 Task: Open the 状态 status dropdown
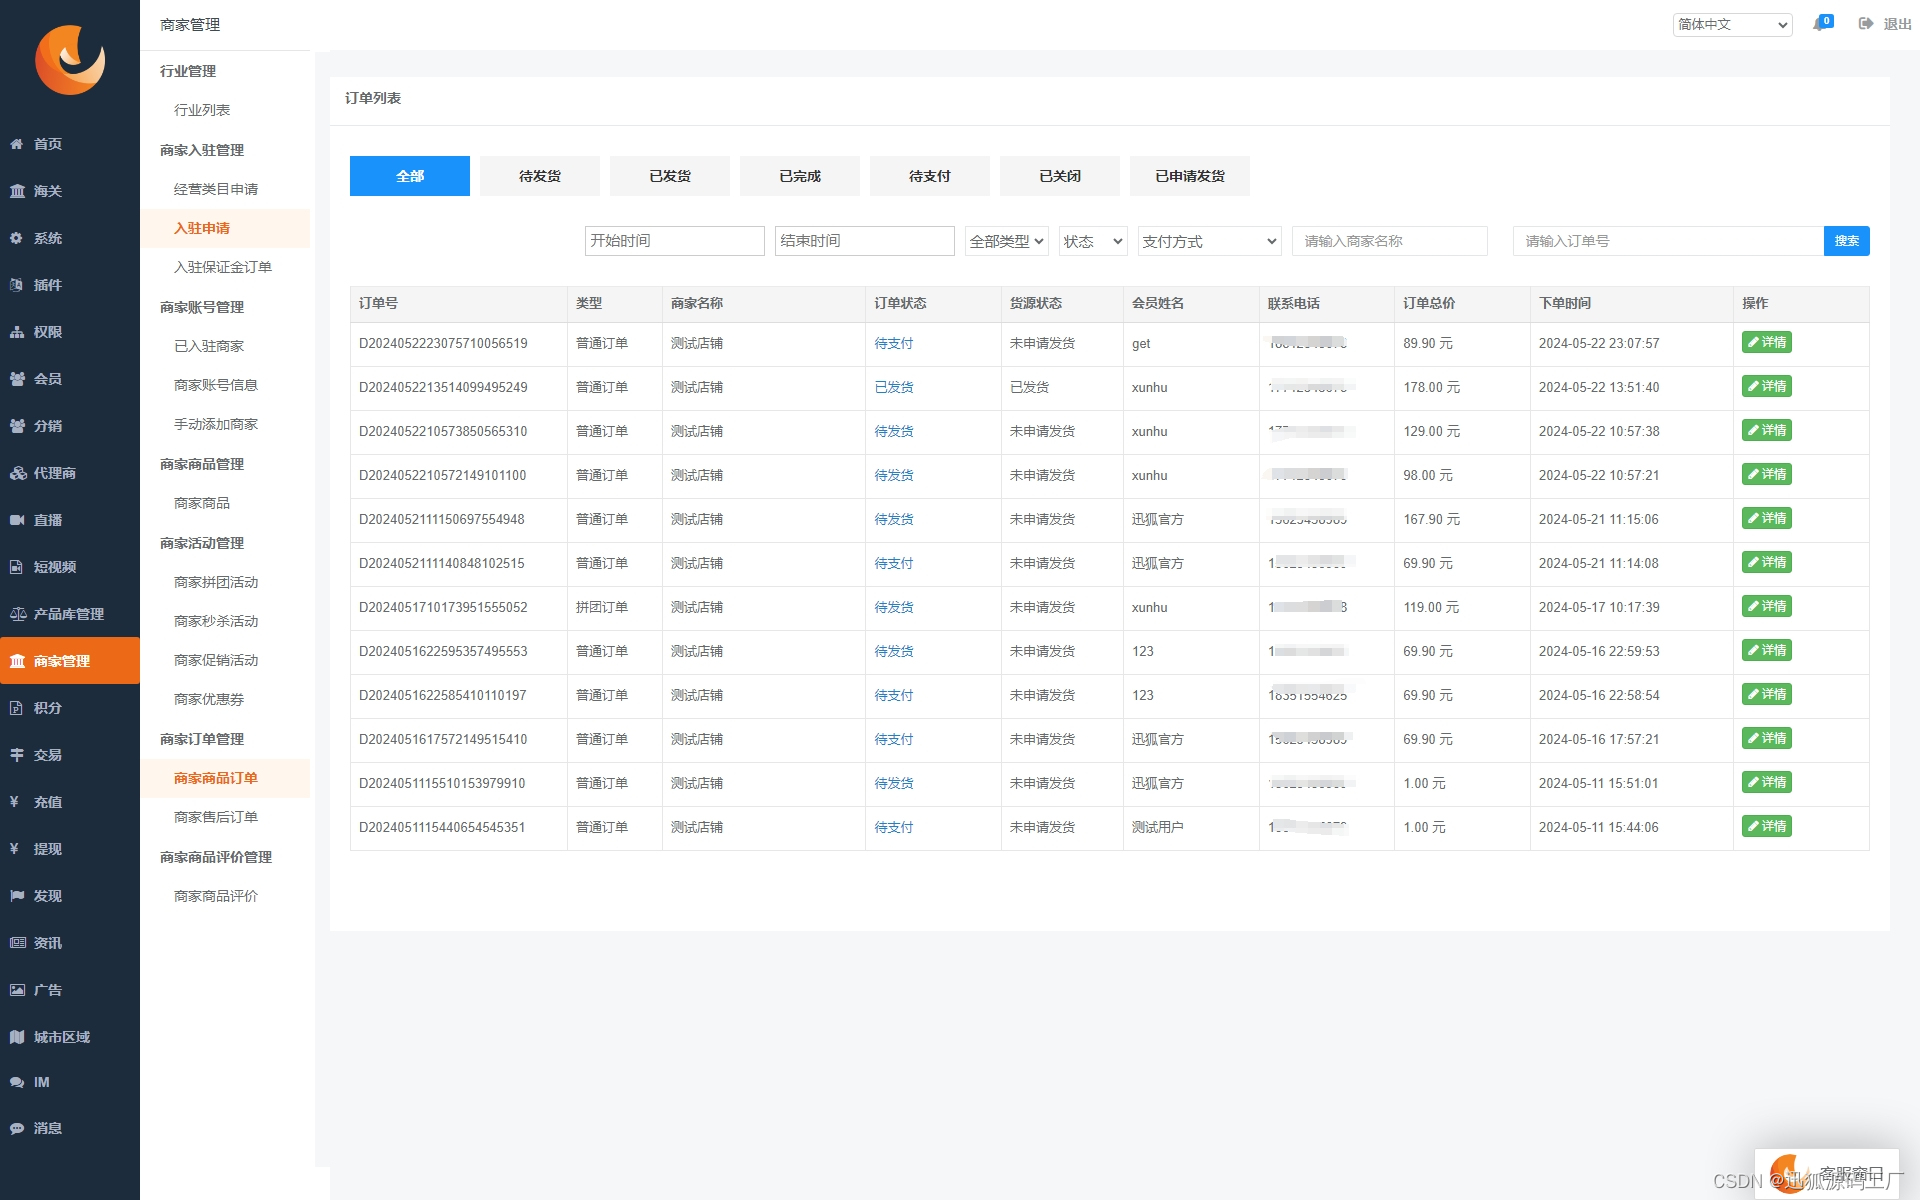pos(1093,241)
